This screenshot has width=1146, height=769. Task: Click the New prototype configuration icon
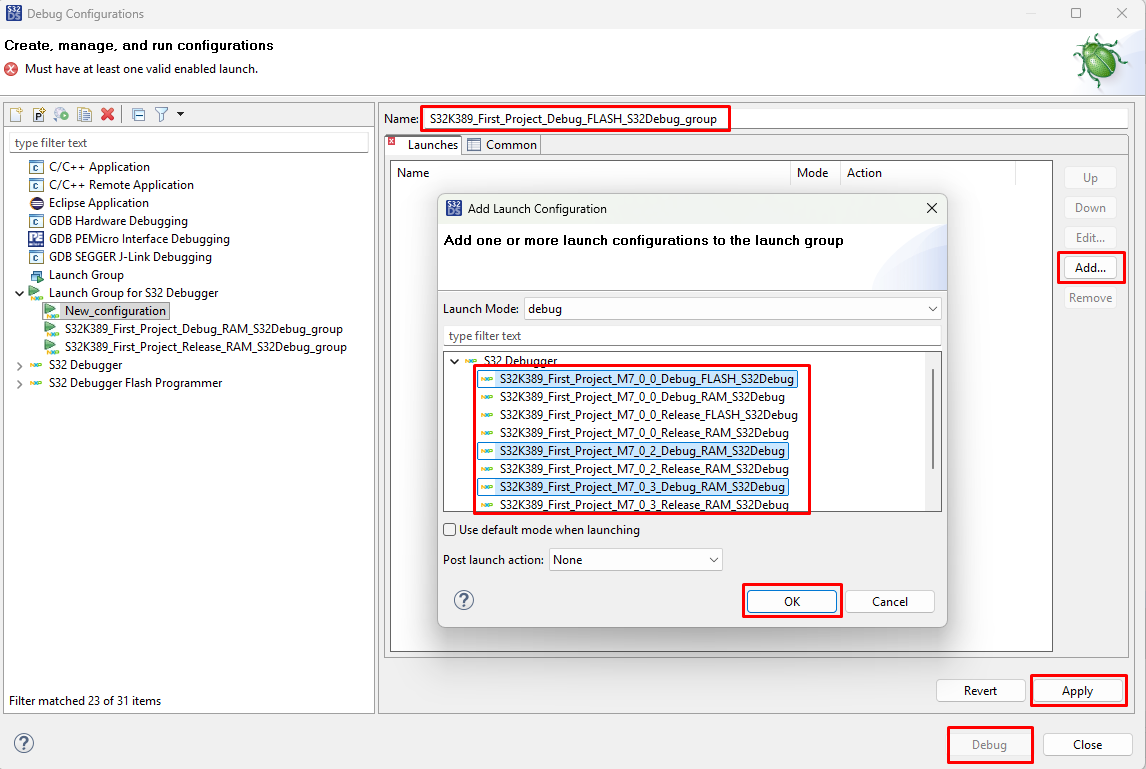pos(39,114)
